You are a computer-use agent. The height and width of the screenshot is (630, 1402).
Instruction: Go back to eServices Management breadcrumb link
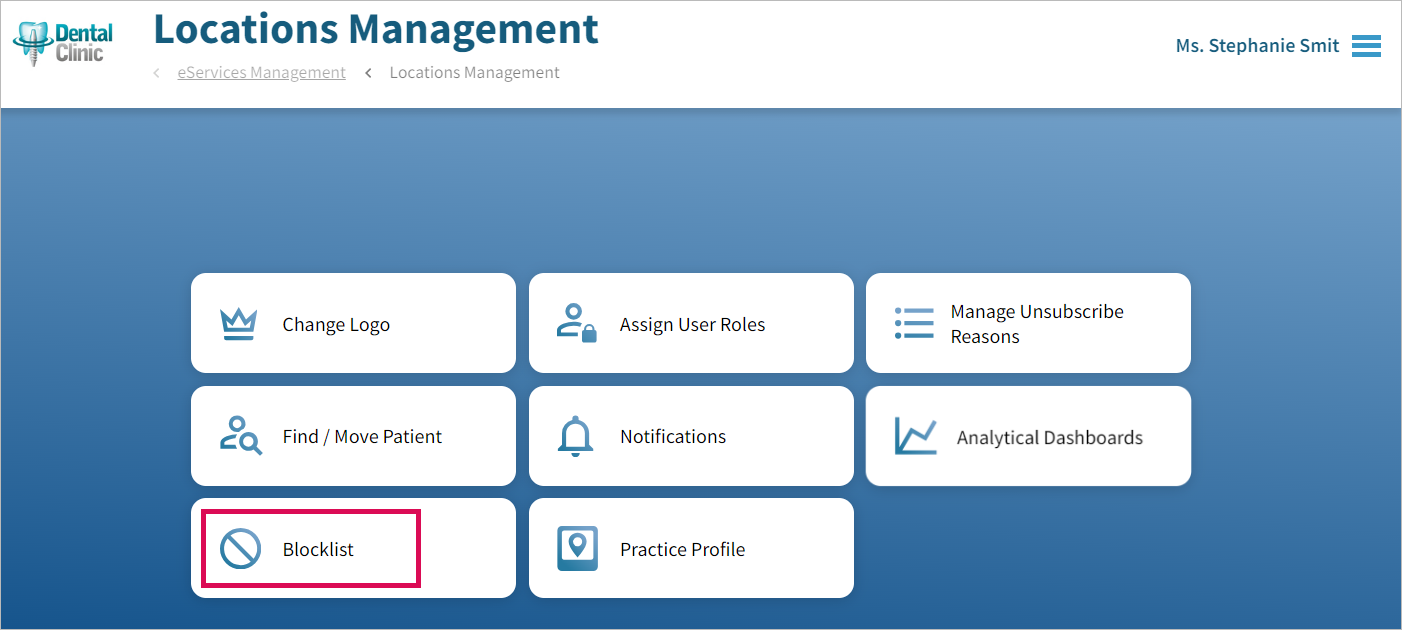pos(262,73)
